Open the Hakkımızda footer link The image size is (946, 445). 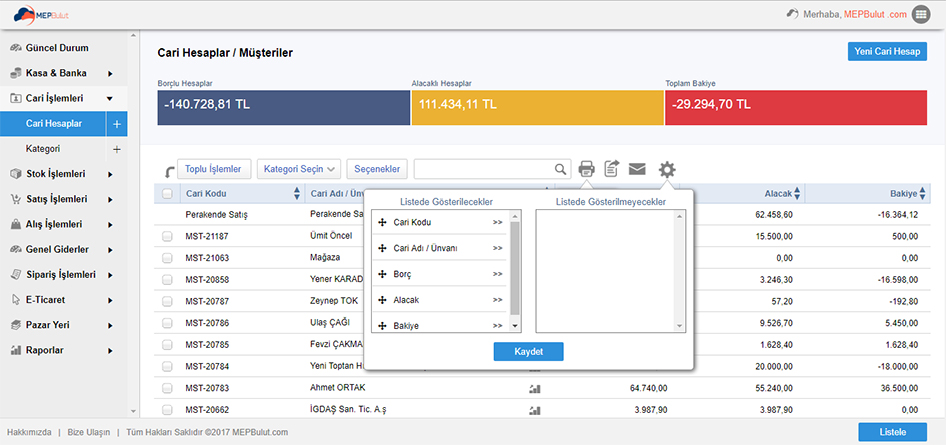click(x=28, y=432)
